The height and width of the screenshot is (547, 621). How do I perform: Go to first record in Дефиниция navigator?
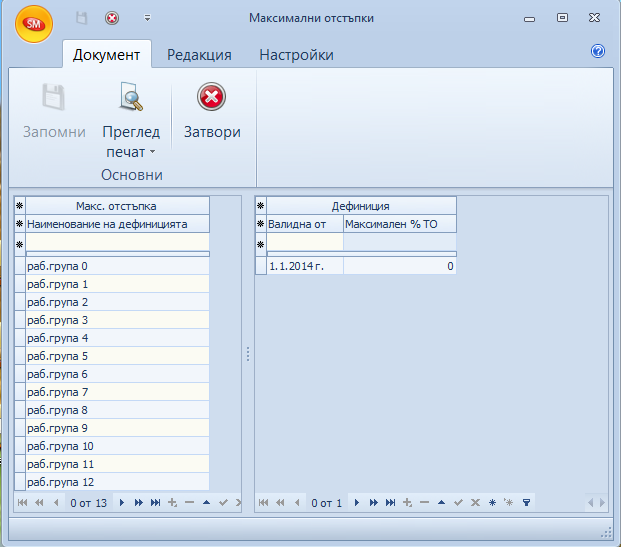(x=263, y=503)
